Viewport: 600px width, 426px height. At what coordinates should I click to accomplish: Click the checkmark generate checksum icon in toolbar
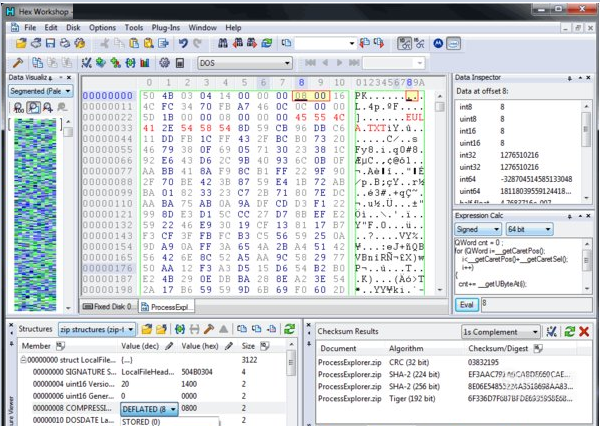click(x=86, y=63)
